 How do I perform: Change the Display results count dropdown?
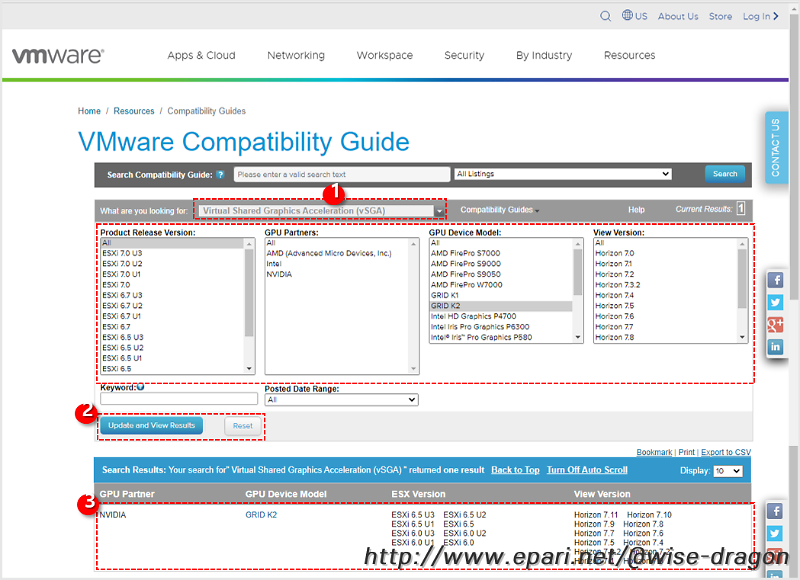(728, 471)
